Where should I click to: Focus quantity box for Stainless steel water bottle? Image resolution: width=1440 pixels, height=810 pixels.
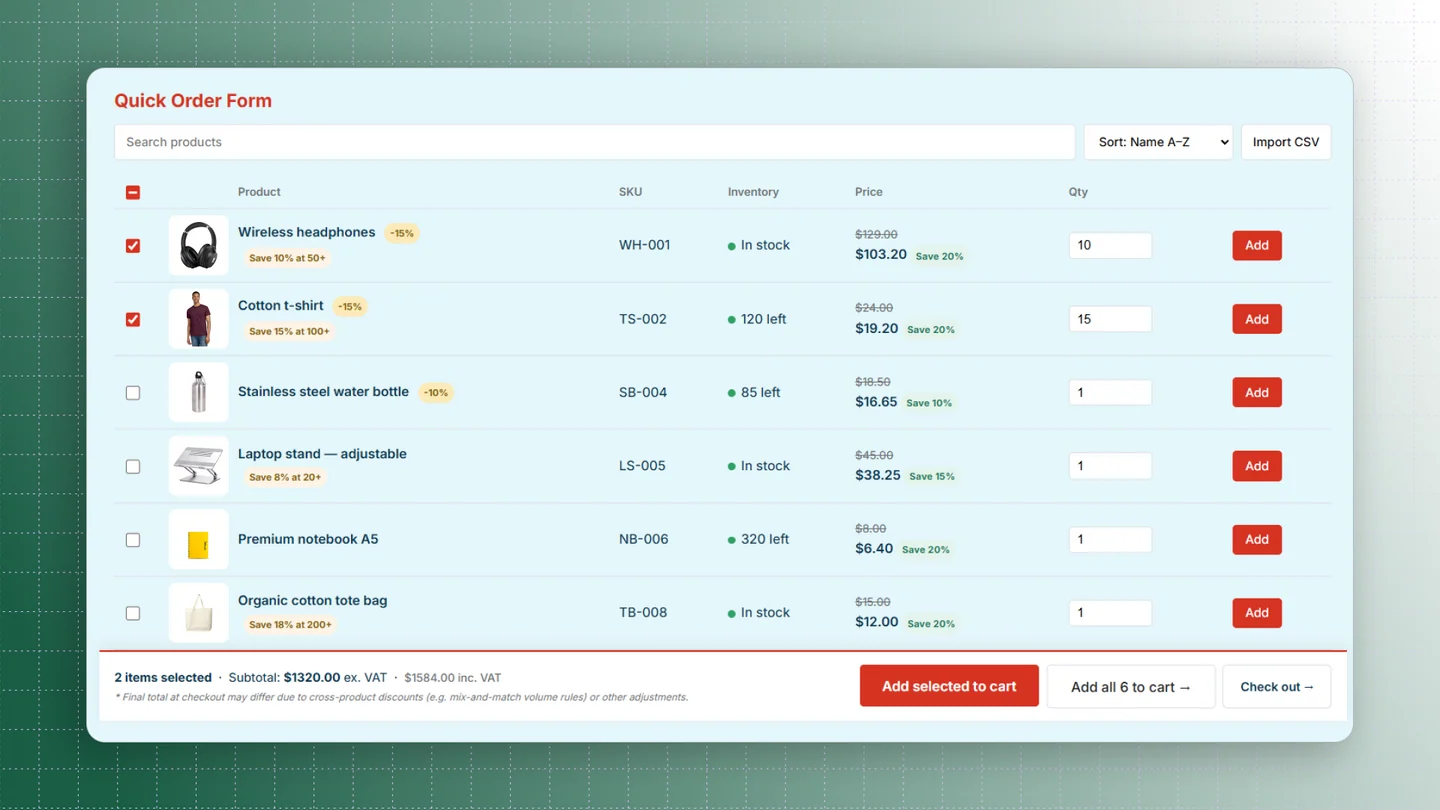(1110, 393)
